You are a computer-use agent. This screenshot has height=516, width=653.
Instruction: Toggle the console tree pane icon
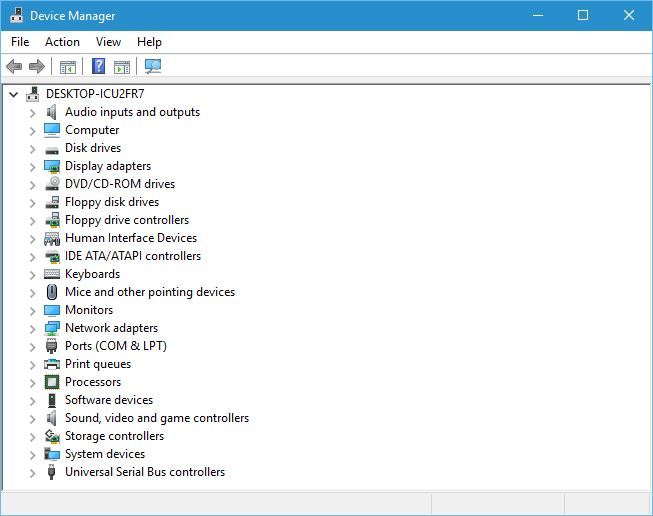click(68, 67)
